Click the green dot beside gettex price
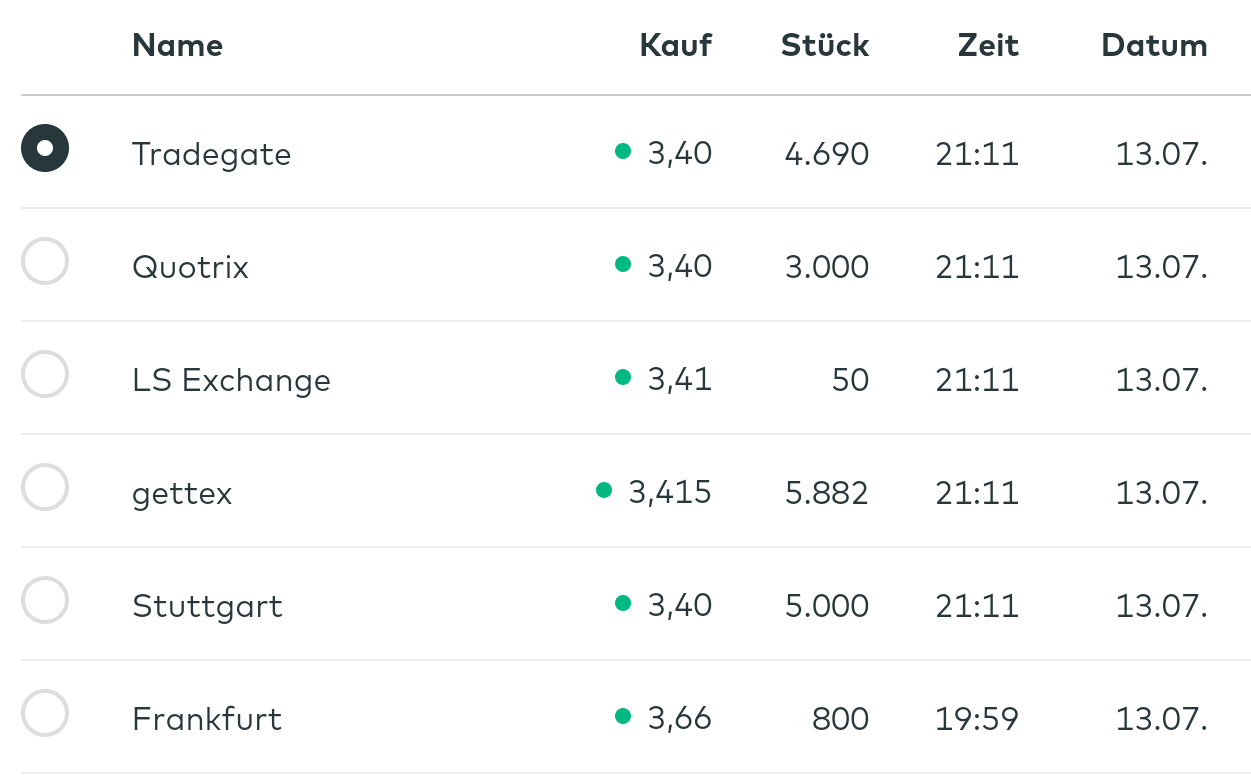The width and height of the screenshot is (1251, 779). (603, 490)
